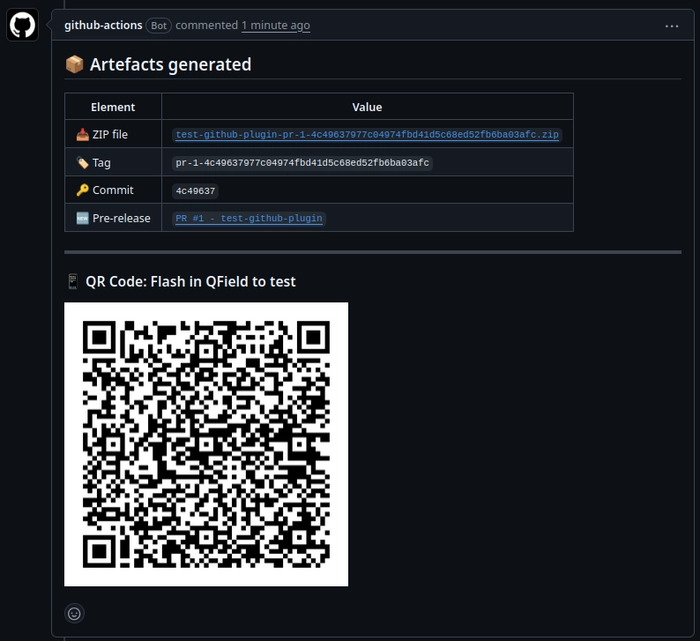Click the 'Pre-release' row label

121,218
